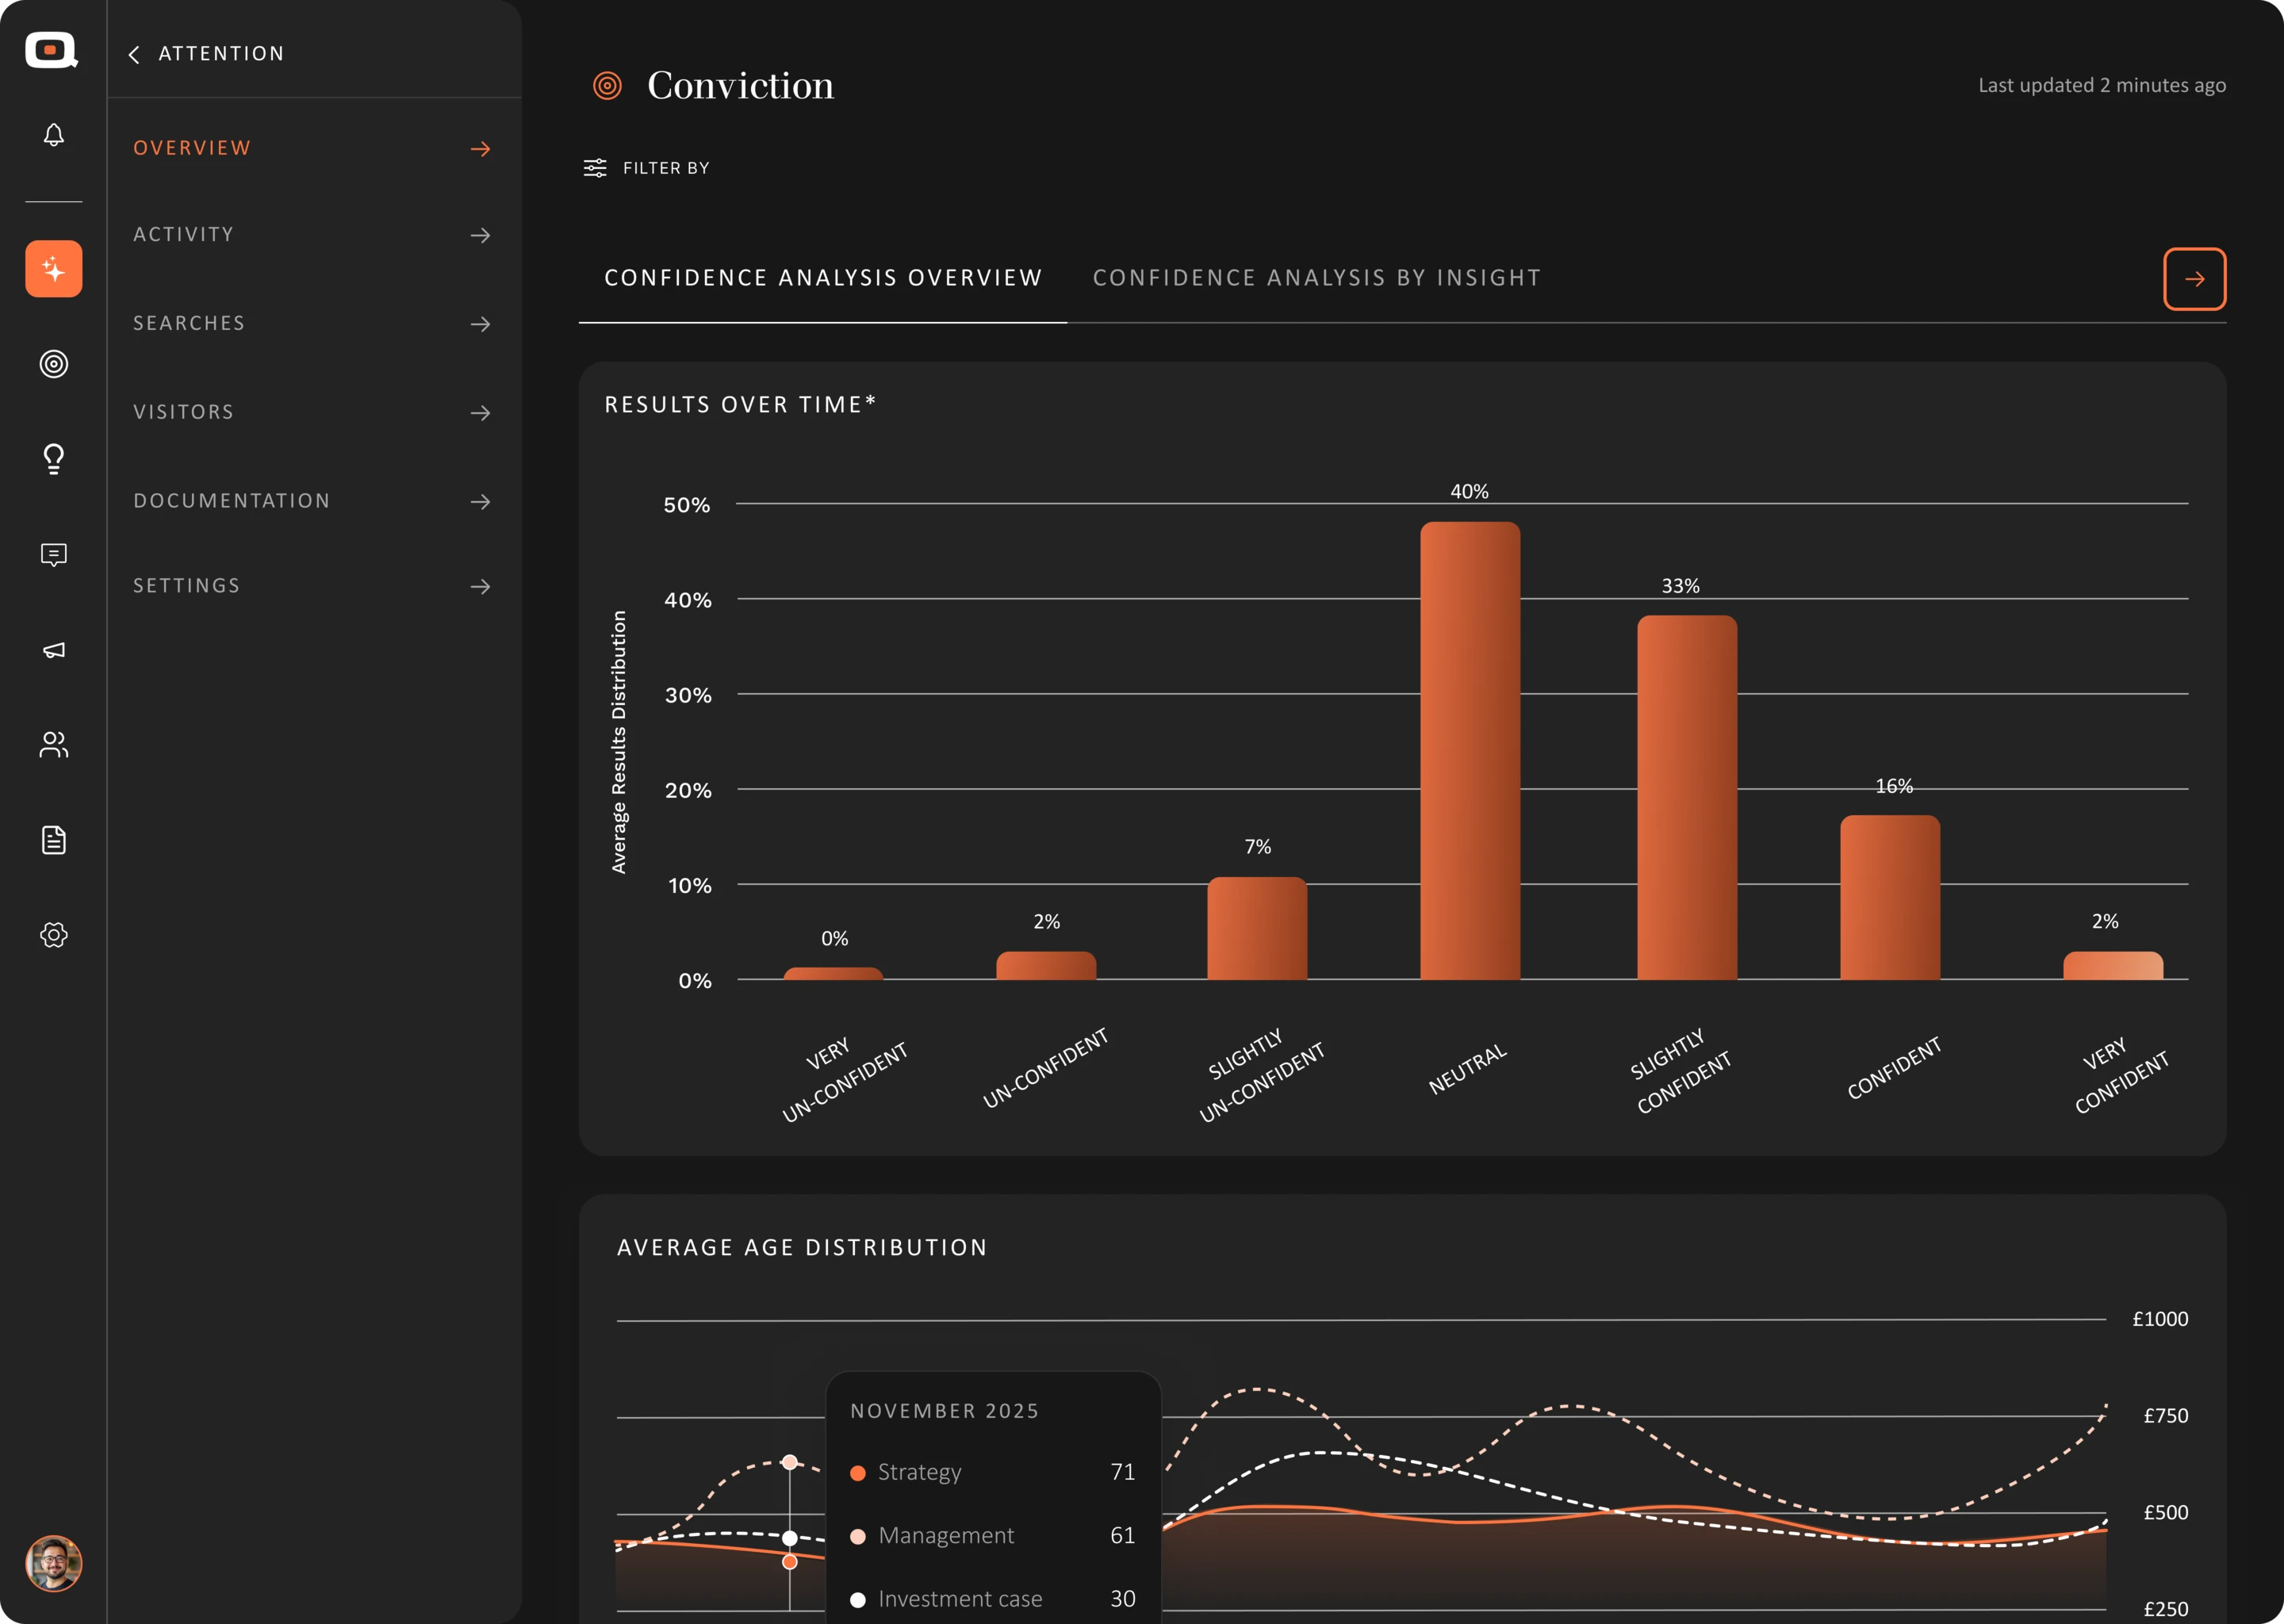
Task: Click Management legend dot in tooltip
Action: pyautogui.click(x=857, y=1536)
